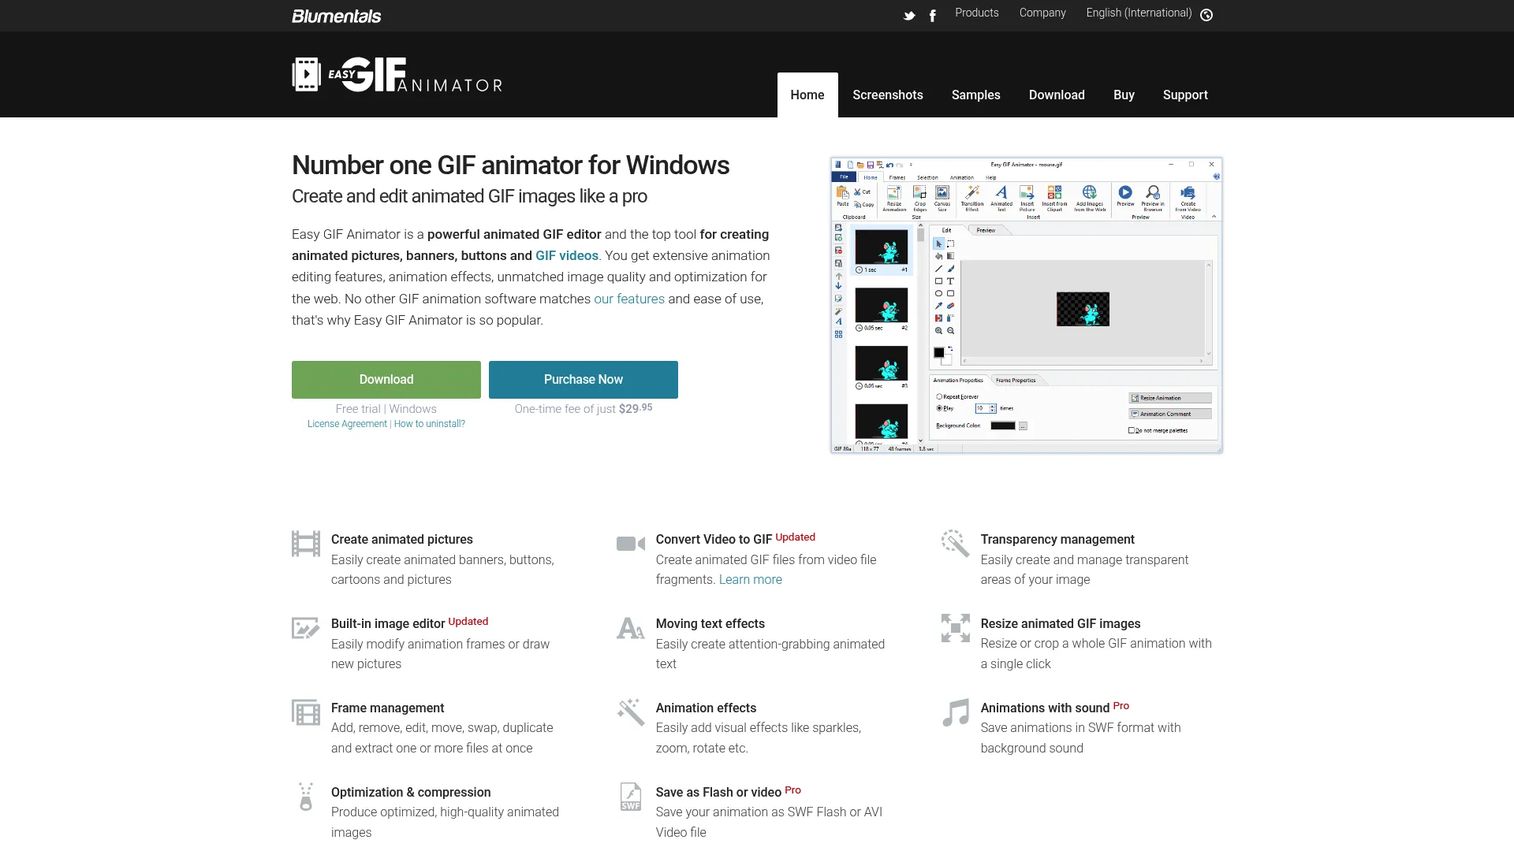
Task: Click the One-time fee of just $29.95 text
Action: [x=583, y=409]
